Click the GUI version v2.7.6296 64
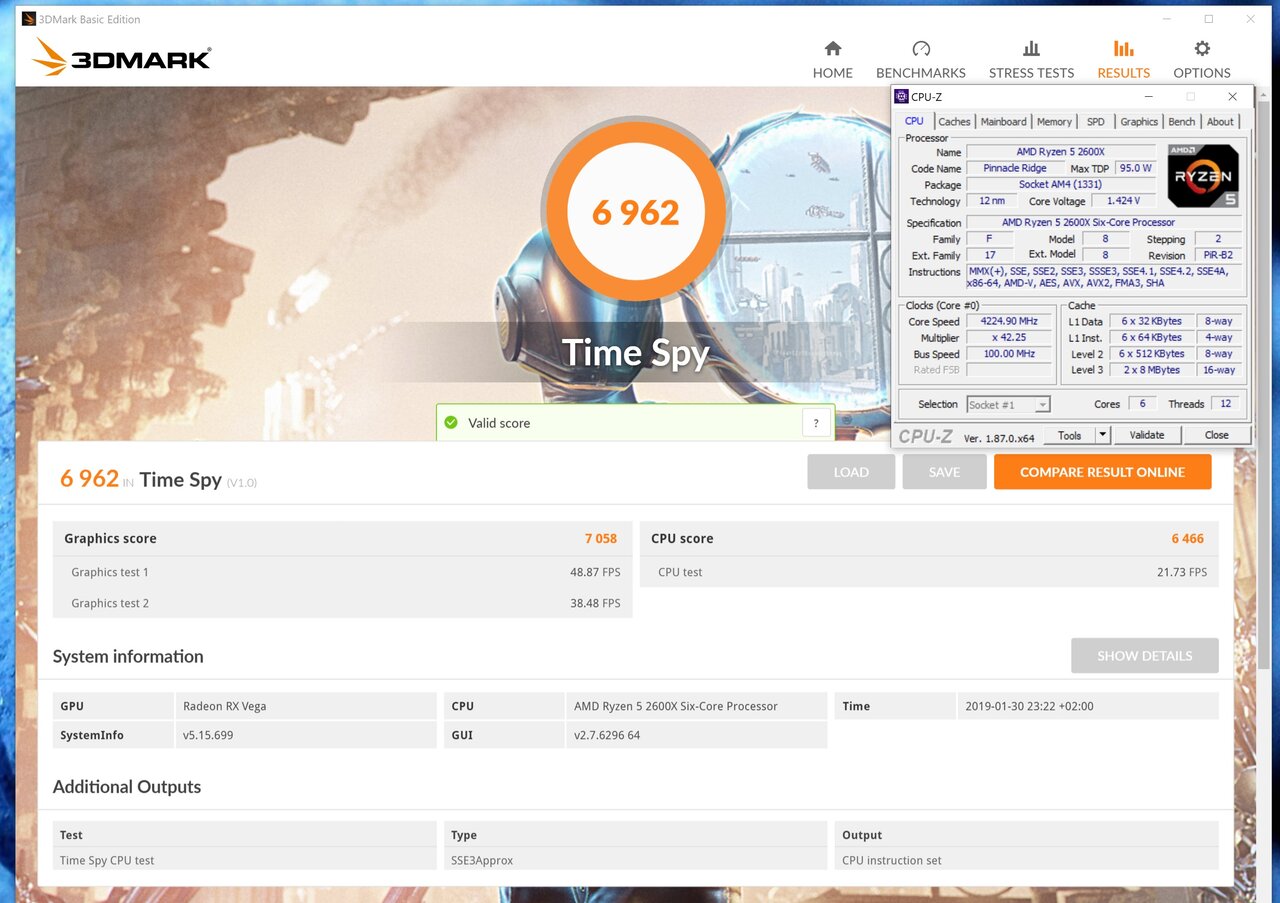1280x903 pixels. [x=696, y=735]
